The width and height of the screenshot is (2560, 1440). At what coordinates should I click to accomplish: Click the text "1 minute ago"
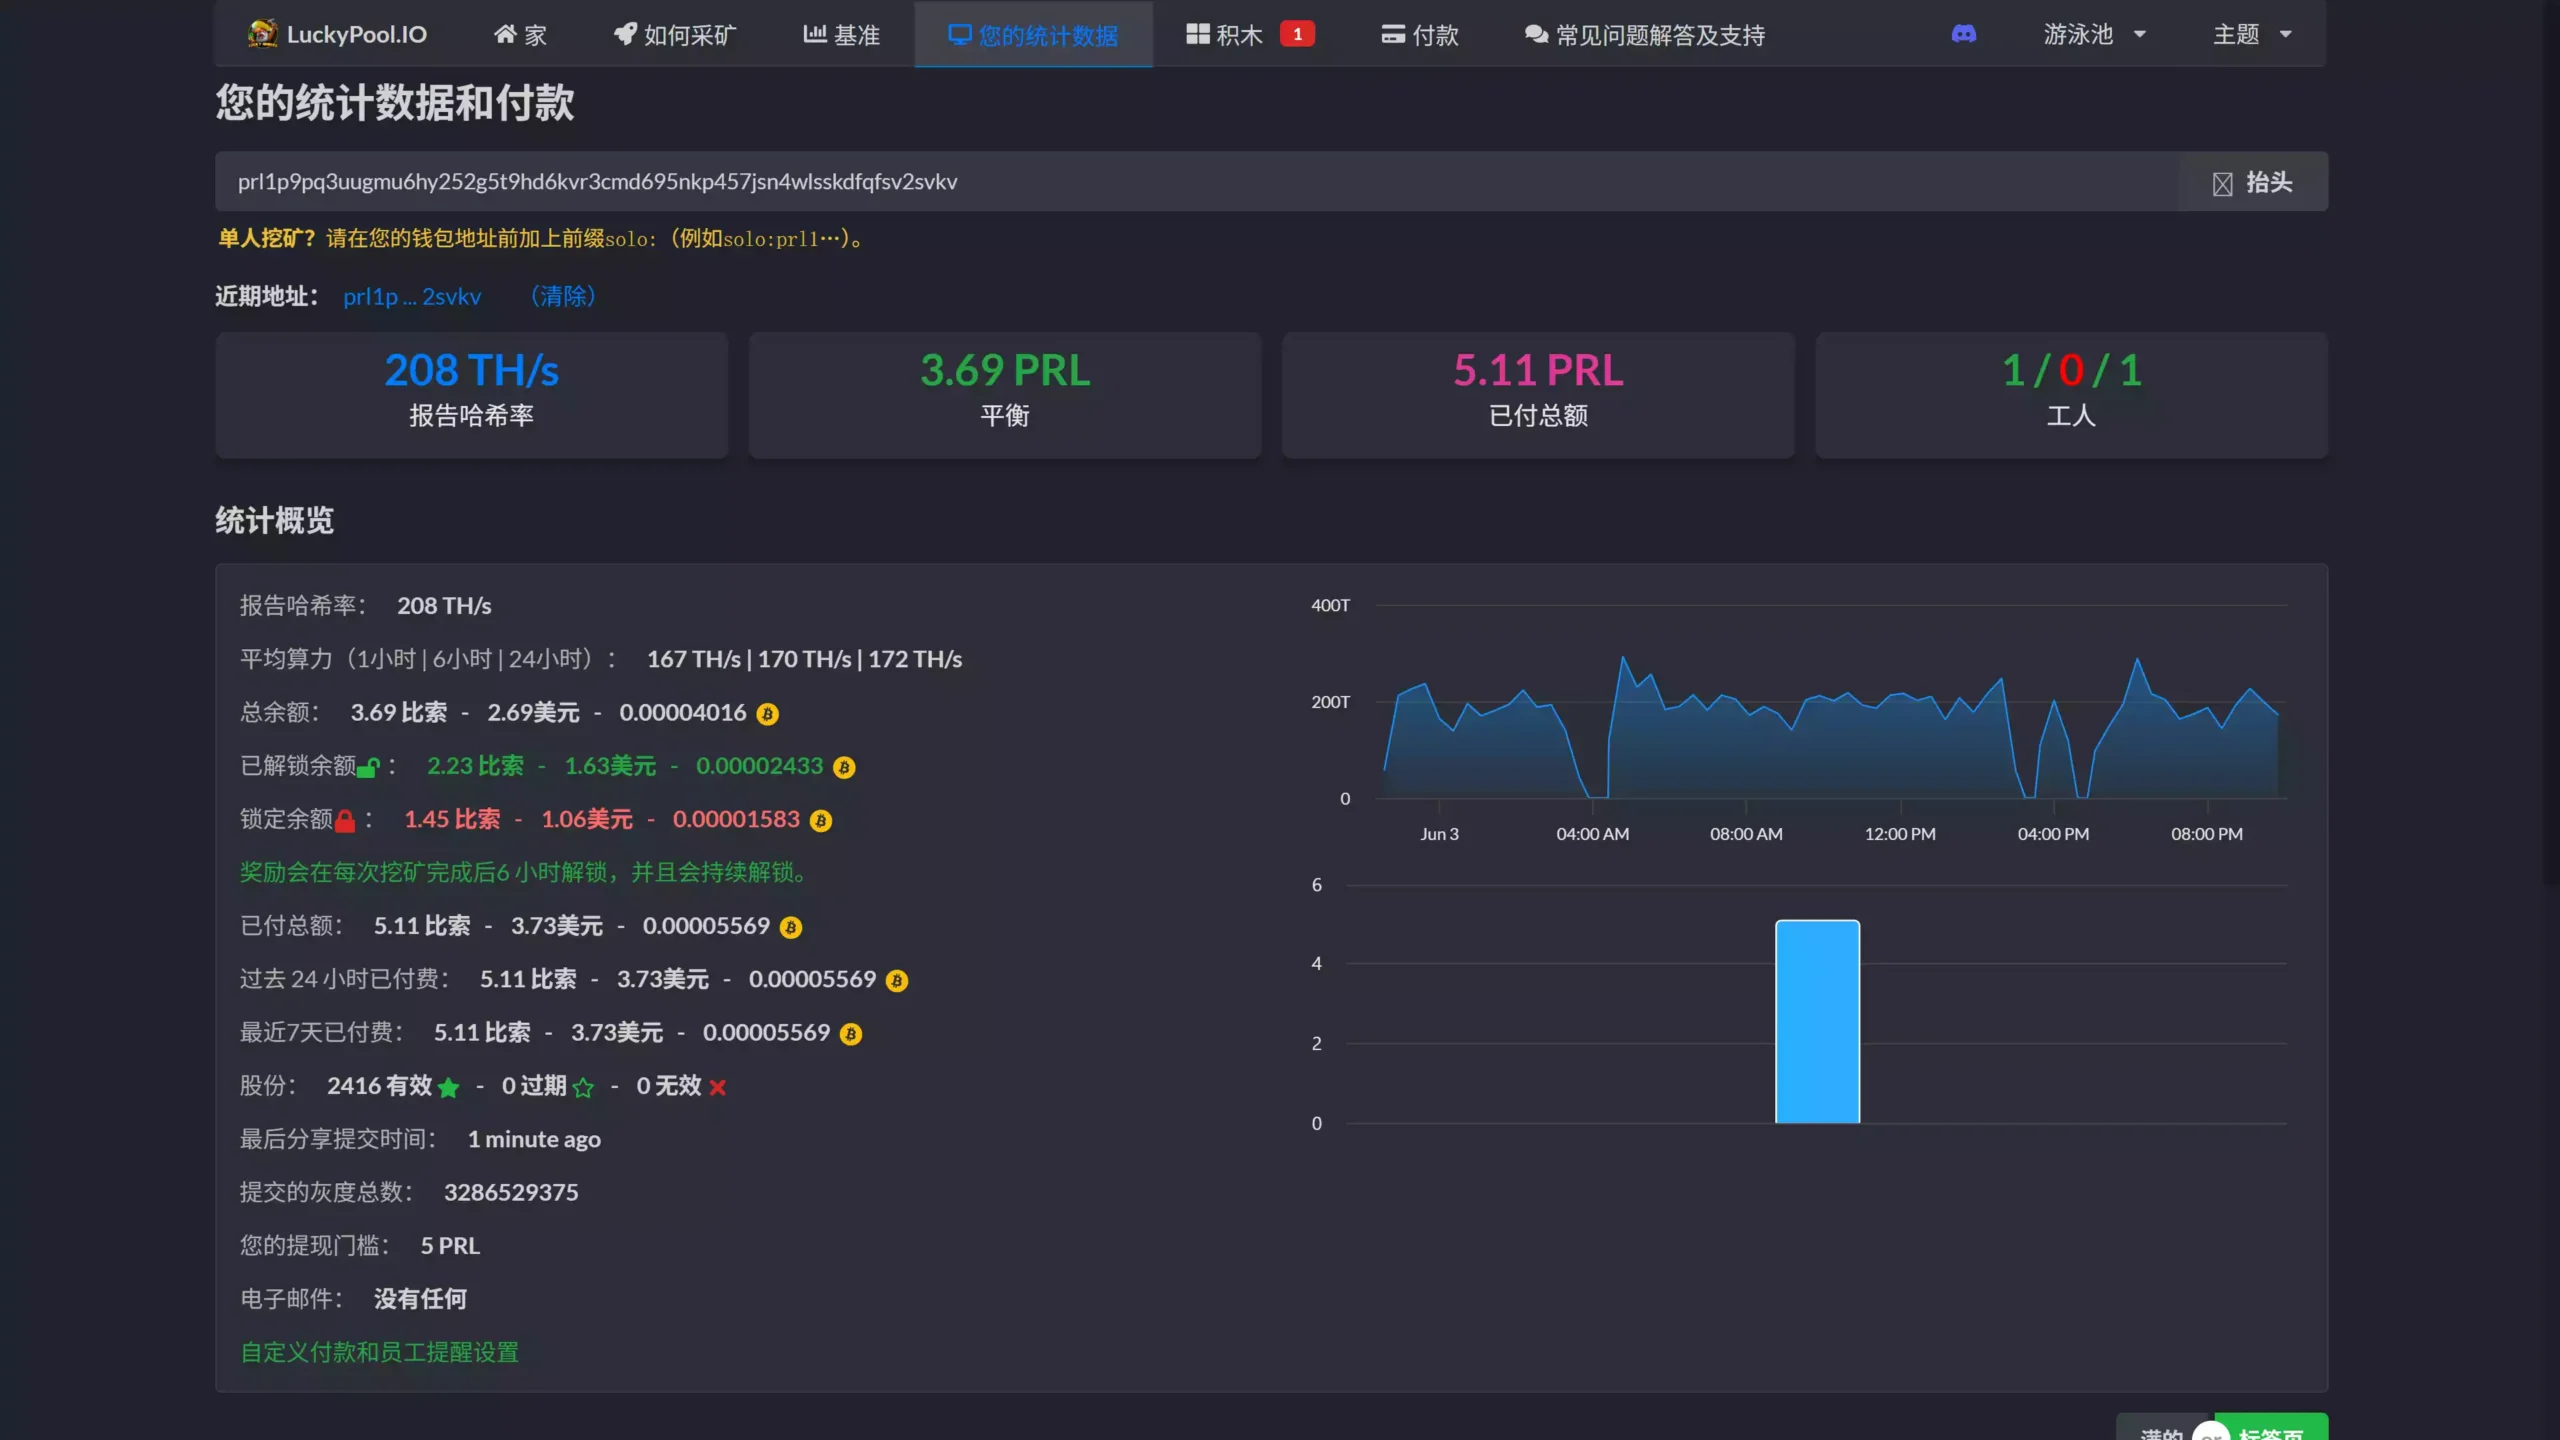534,1139
